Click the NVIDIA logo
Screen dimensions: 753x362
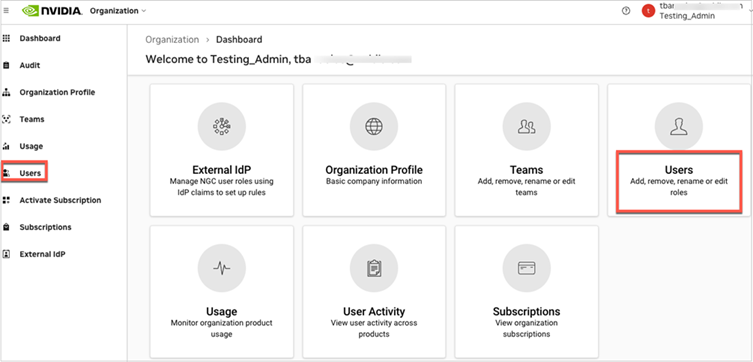pos(52,11)
